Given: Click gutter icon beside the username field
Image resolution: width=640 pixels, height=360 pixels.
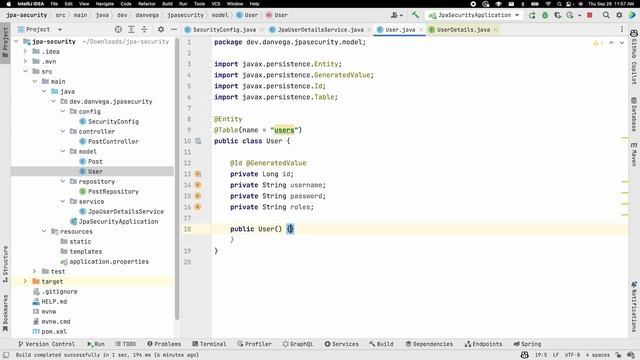Looking at the screenshot, I should (x=198, y=185).
